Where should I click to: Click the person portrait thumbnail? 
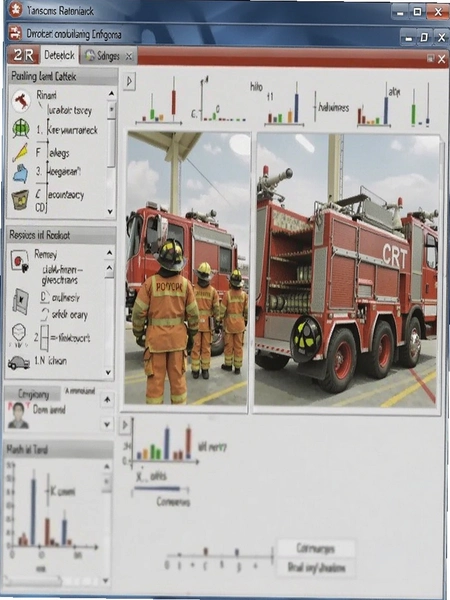[18, 415]
